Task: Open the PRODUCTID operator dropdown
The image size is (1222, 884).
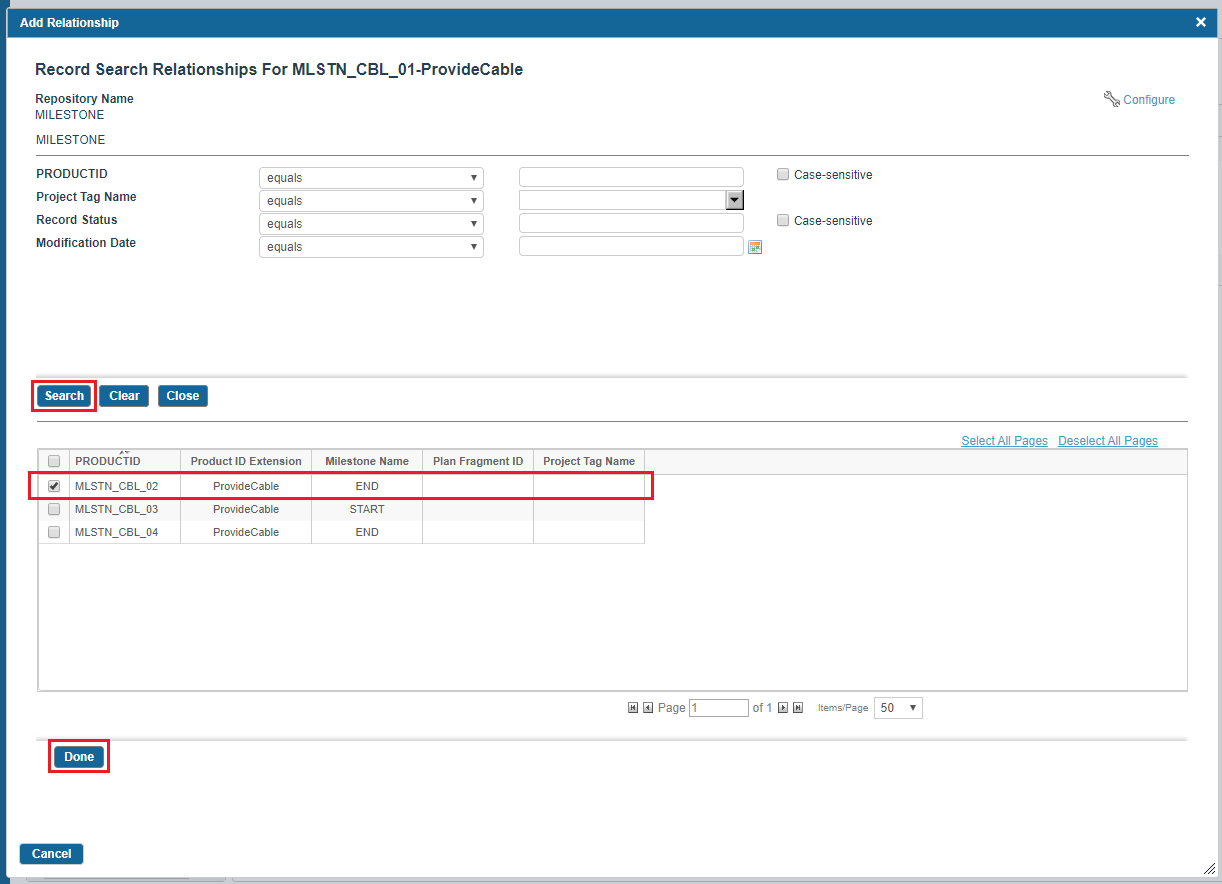Action: pyautogui.click(x=371, y=178)
